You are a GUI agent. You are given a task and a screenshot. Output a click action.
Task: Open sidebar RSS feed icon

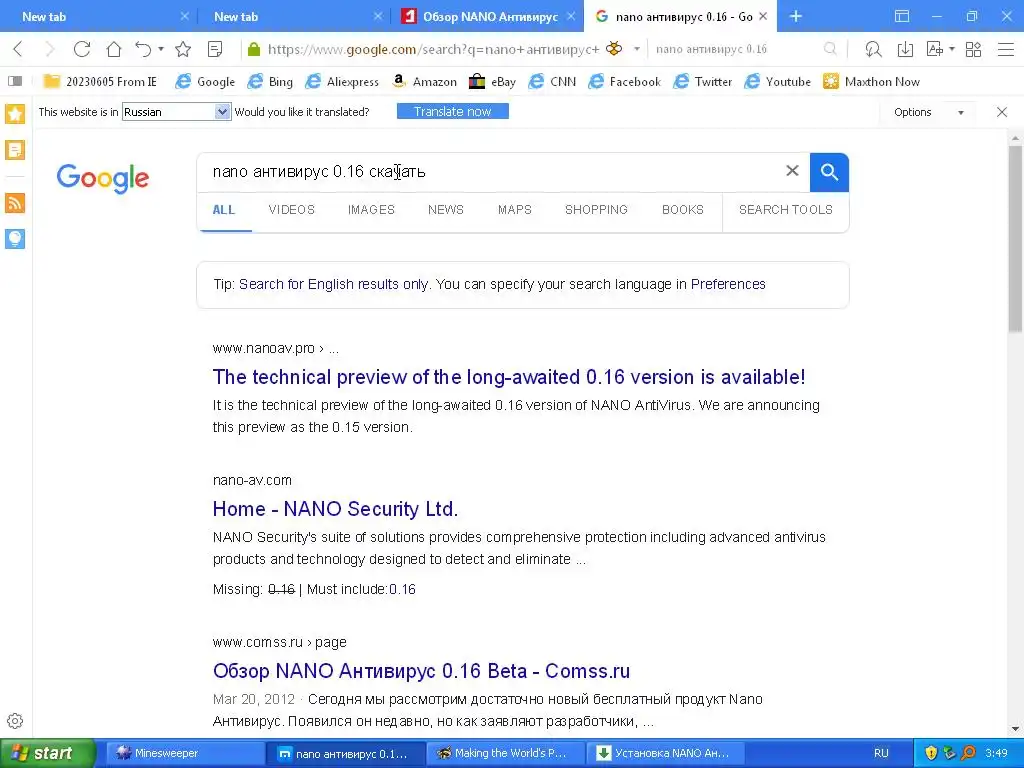(x=15, y=203)
